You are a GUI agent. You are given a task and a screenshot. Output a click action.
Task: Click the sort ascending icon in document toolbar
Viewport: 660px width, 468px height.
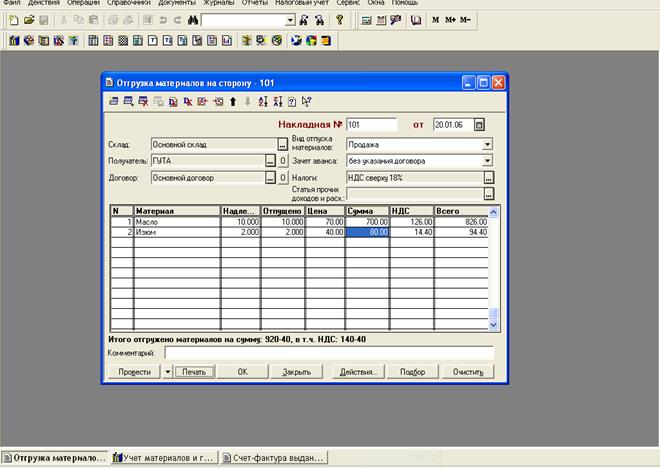tap(264, 101)
